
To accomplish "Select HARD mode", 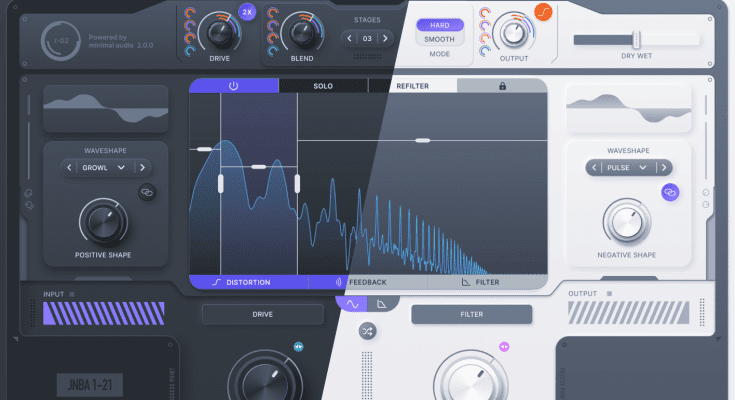I will 440,25.
